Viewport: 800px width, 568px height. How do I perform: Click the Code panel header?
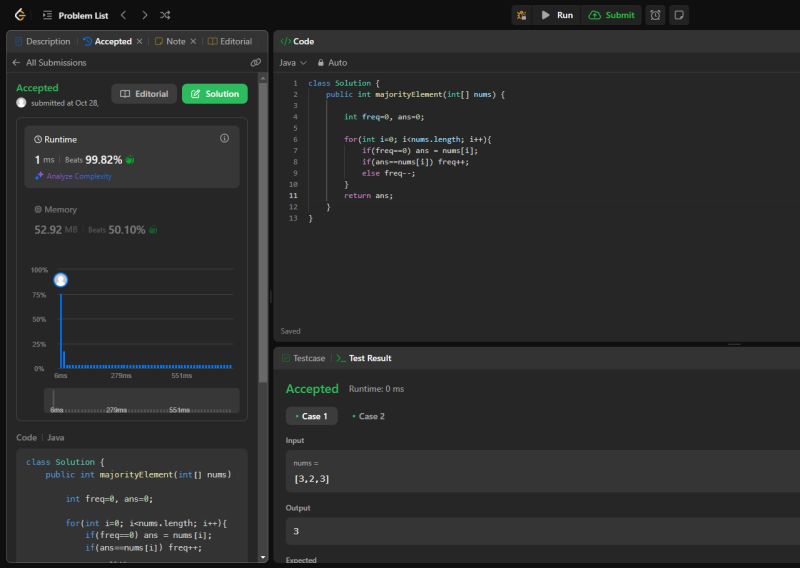[297, 41]
